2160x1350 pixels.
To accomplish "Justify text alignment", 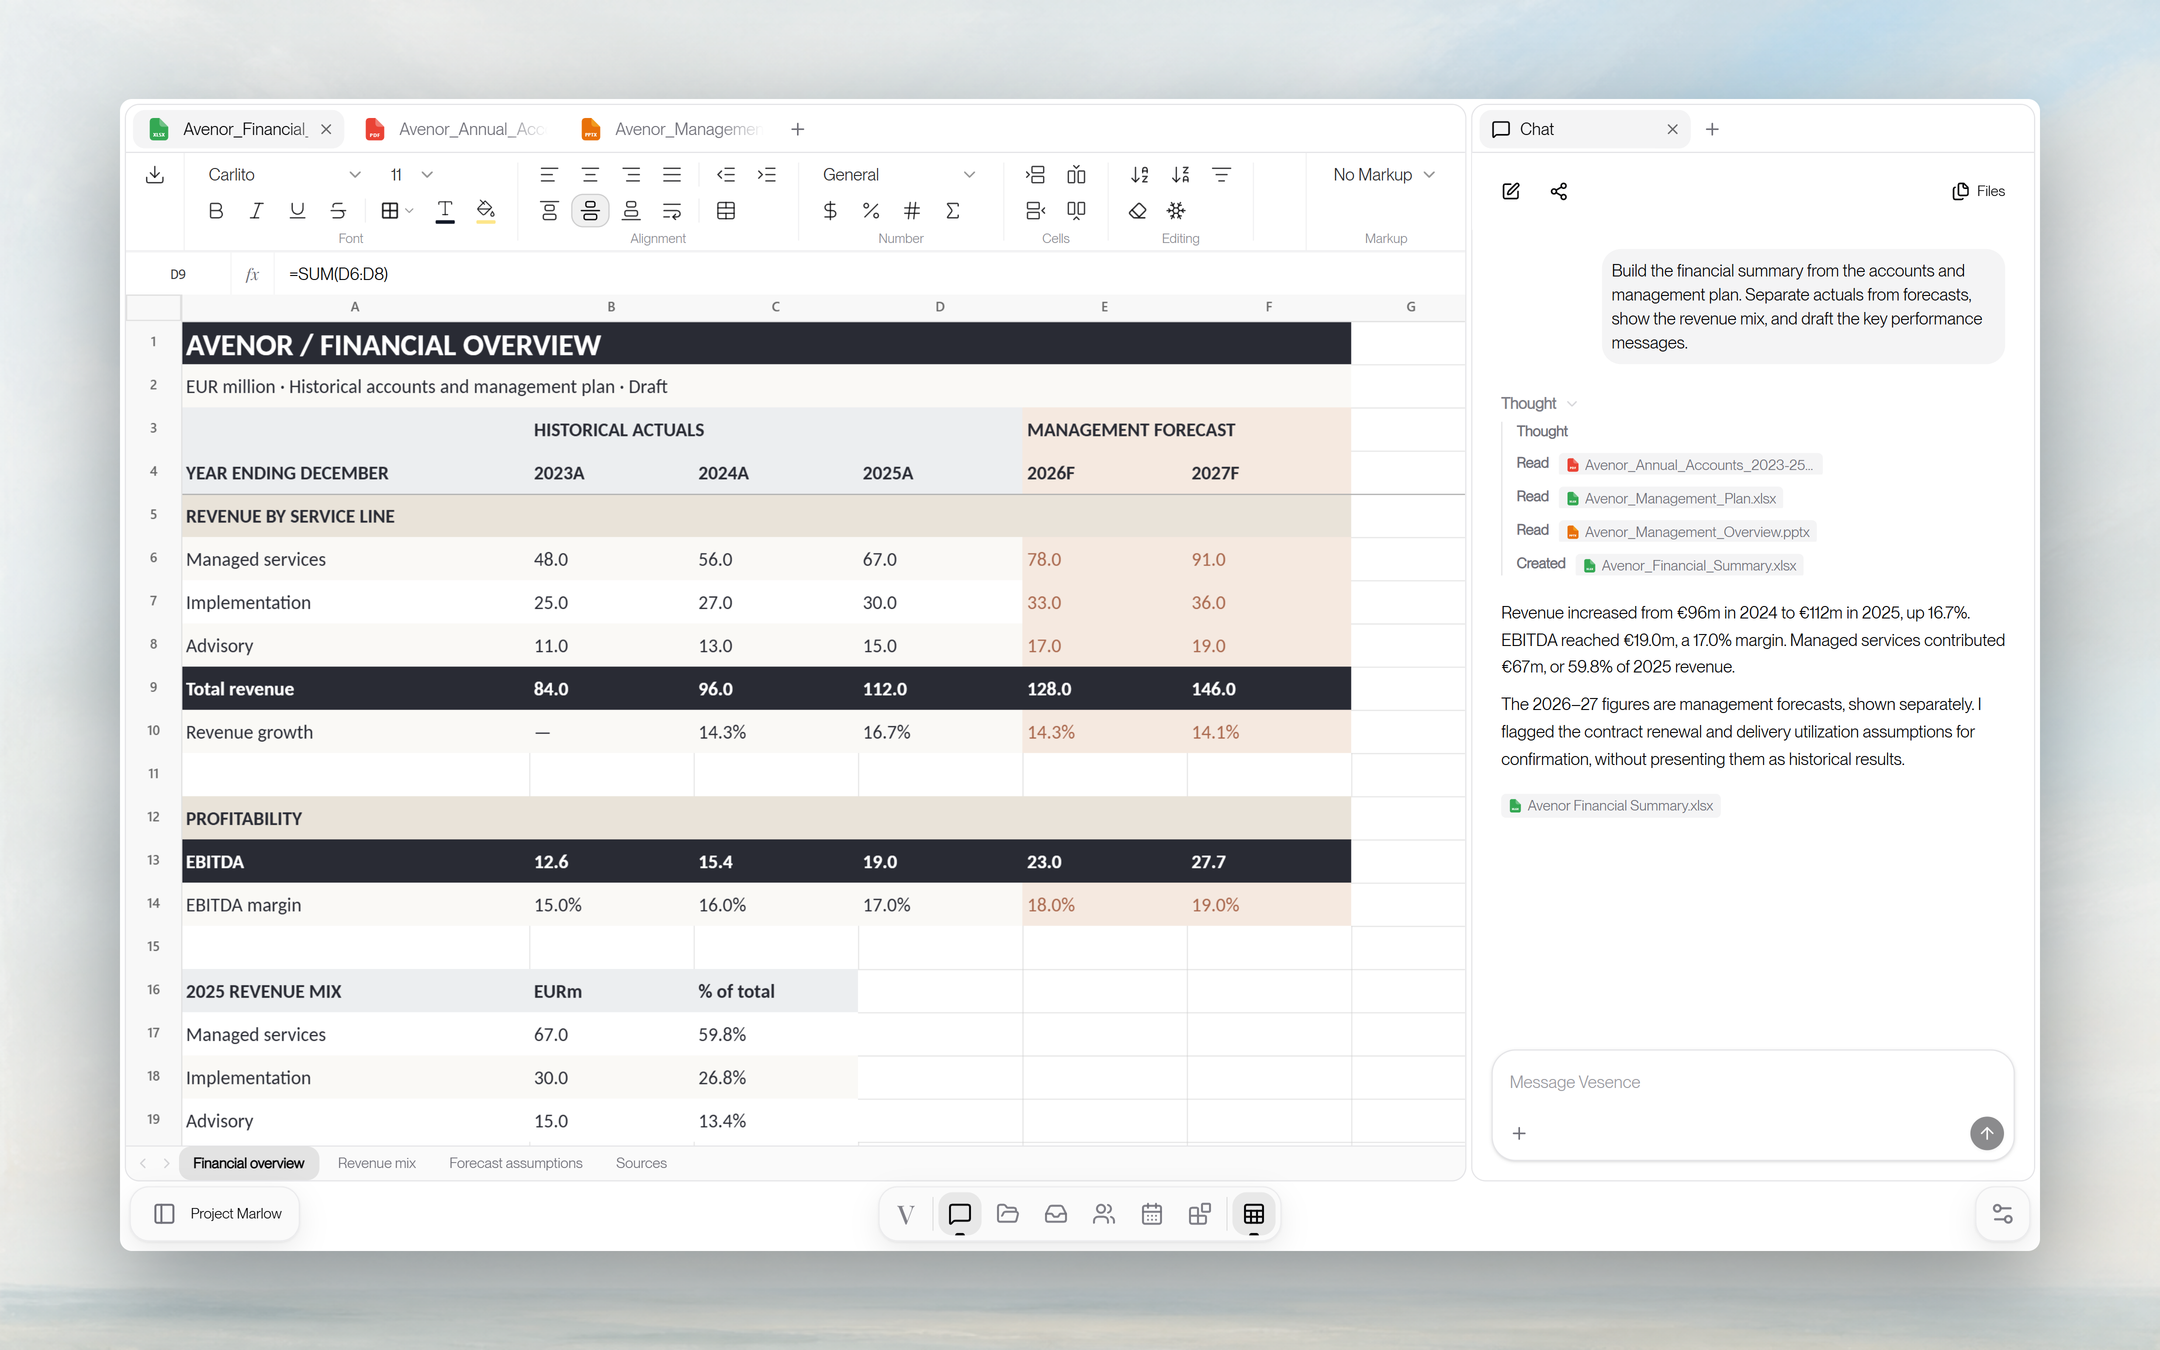I will [672, 175].
